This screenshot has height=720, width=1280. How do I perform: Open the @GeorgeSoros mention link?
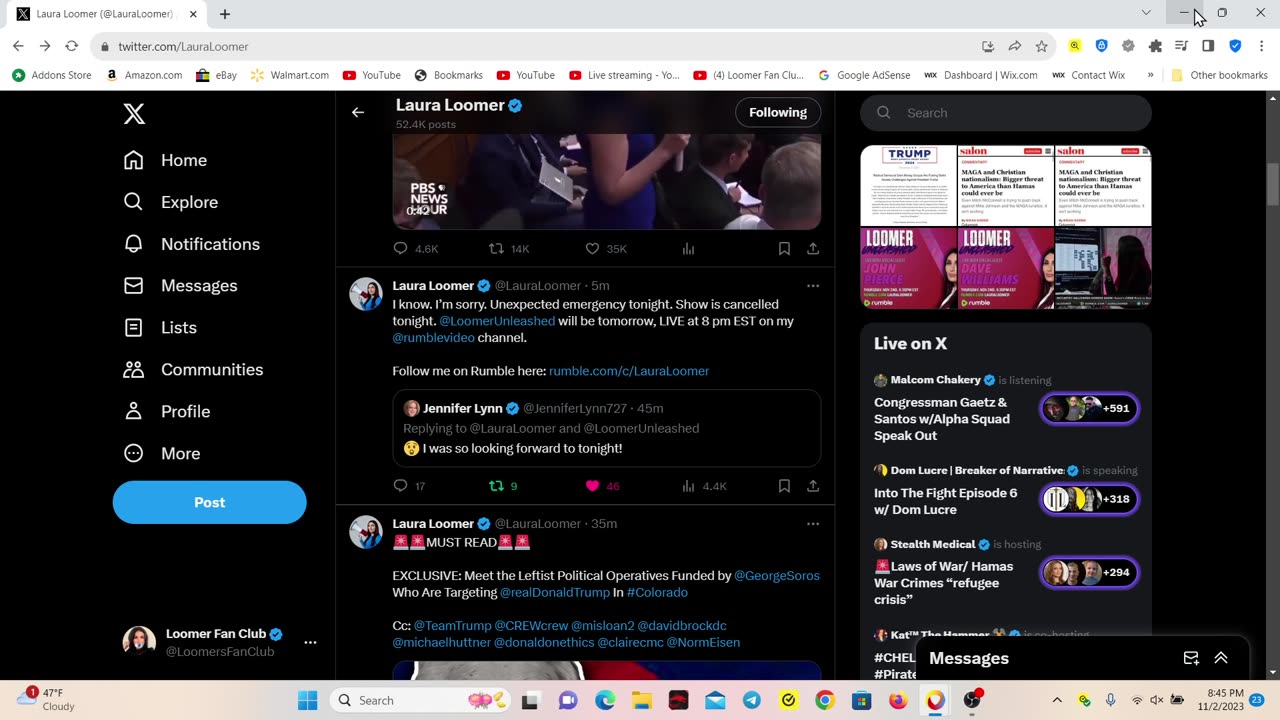click(777, 576)
